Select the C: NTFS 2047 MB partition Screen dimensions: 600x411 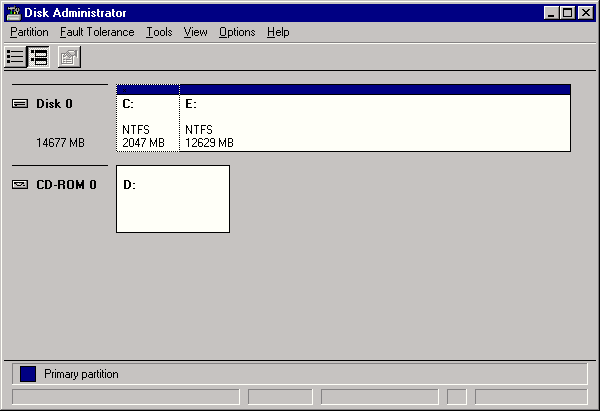tap(148, 122)
